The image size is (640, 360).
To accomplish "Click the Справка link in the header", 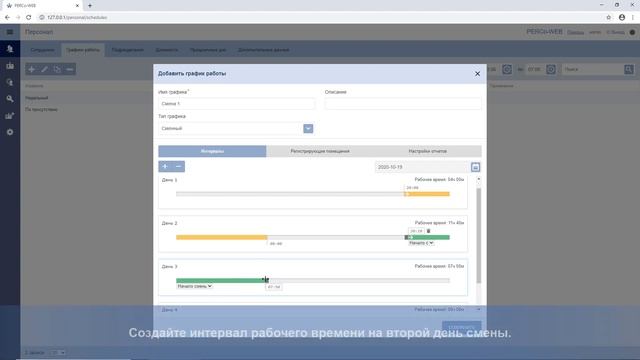I will click(x=575, y=32).
